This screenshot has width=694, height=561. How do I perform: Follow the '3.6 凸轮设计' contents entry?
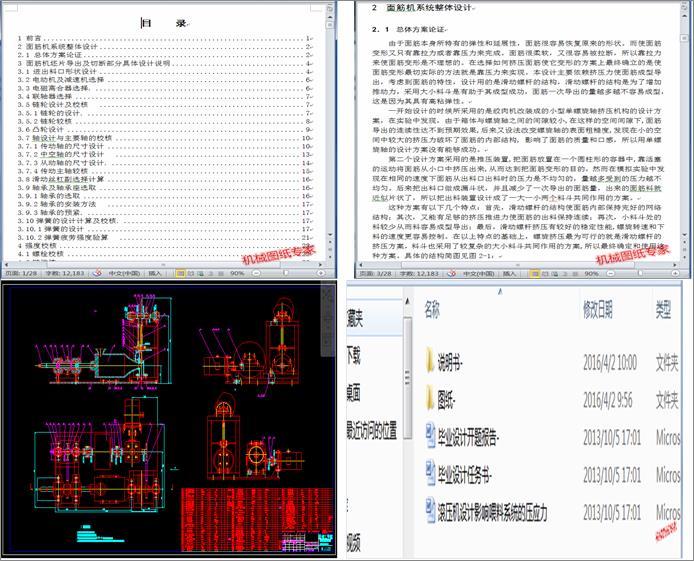coord(166,129)
